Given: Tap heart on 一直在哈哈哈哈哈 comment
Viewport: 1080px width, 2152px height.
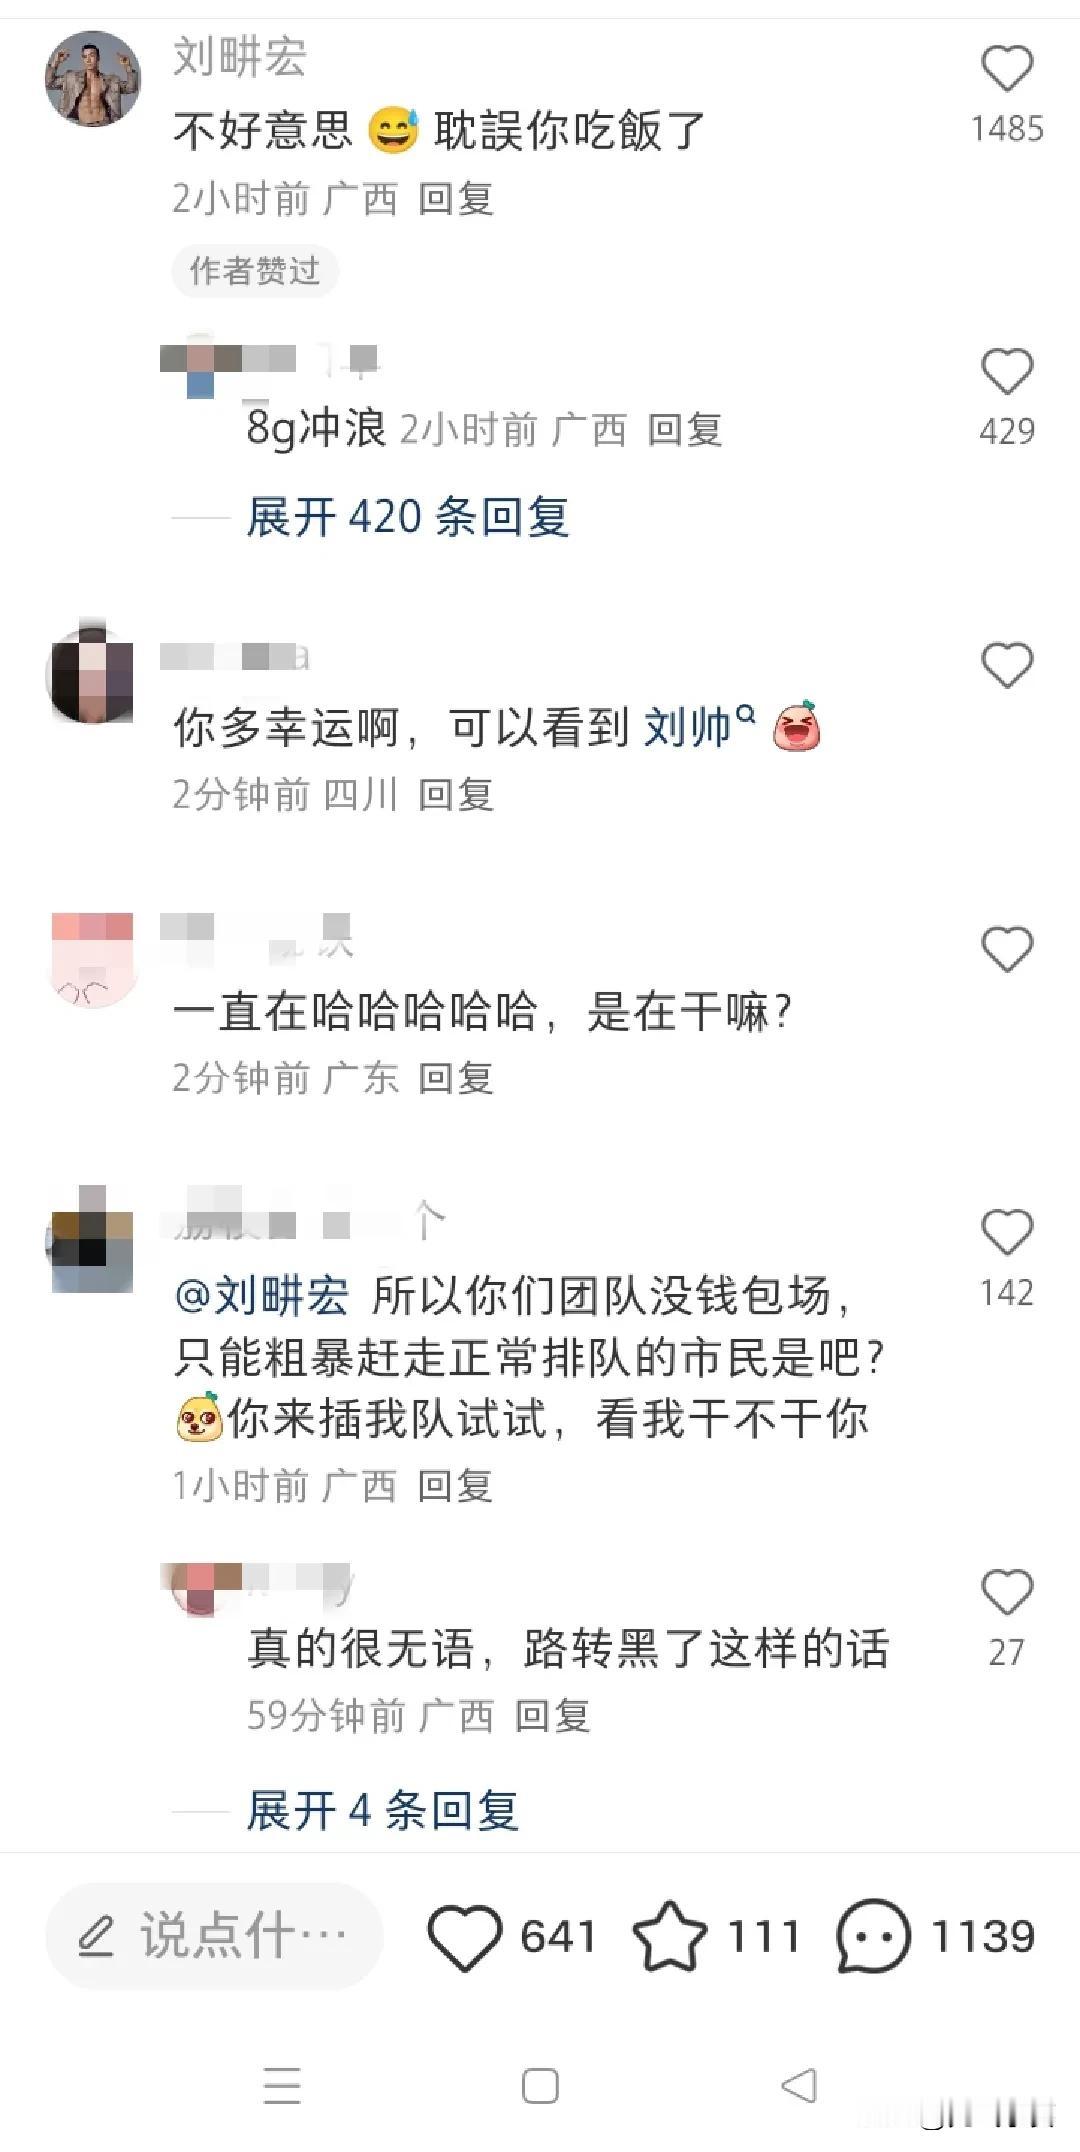Looking at the screenshot, I should point(1006,950).
